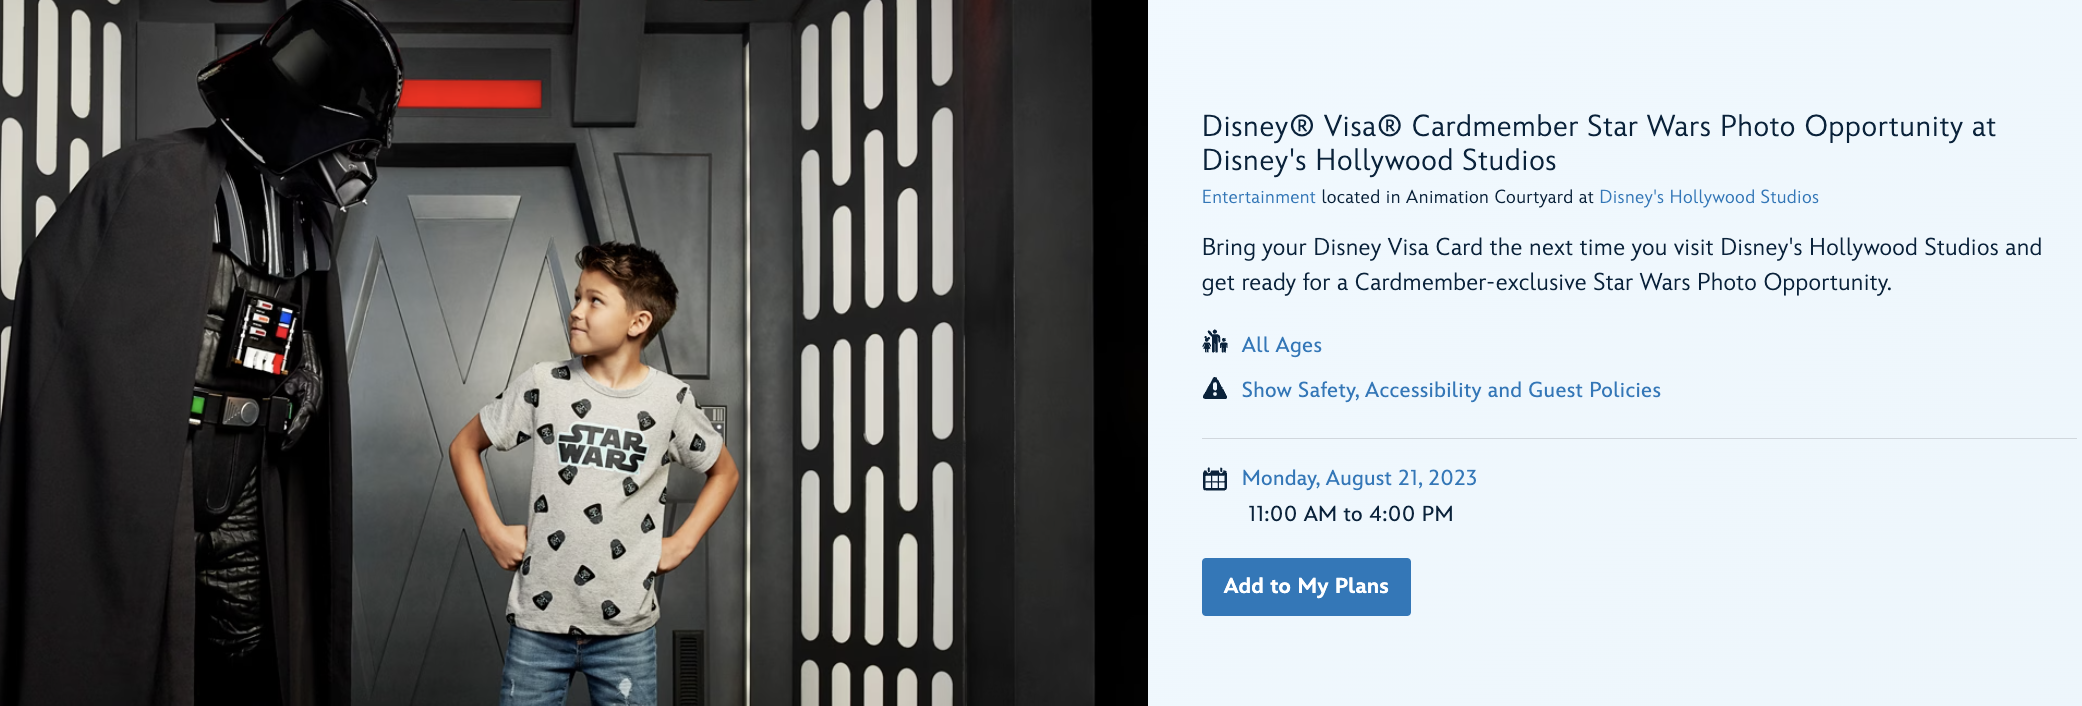
Task: Click the Star Wars Photo Opportunity event title
Action: [x=1599, y=143]
